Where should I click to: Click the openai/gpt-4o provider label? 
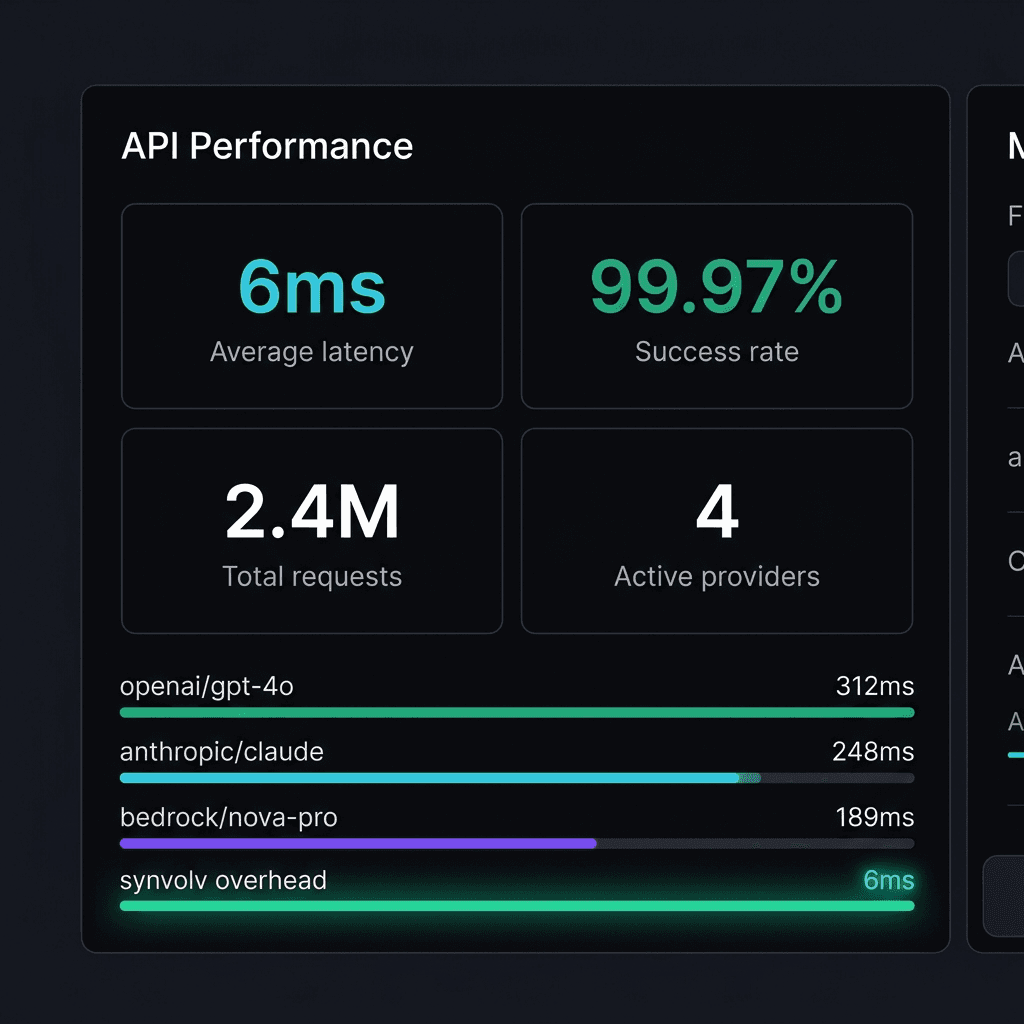click(206, 686)
